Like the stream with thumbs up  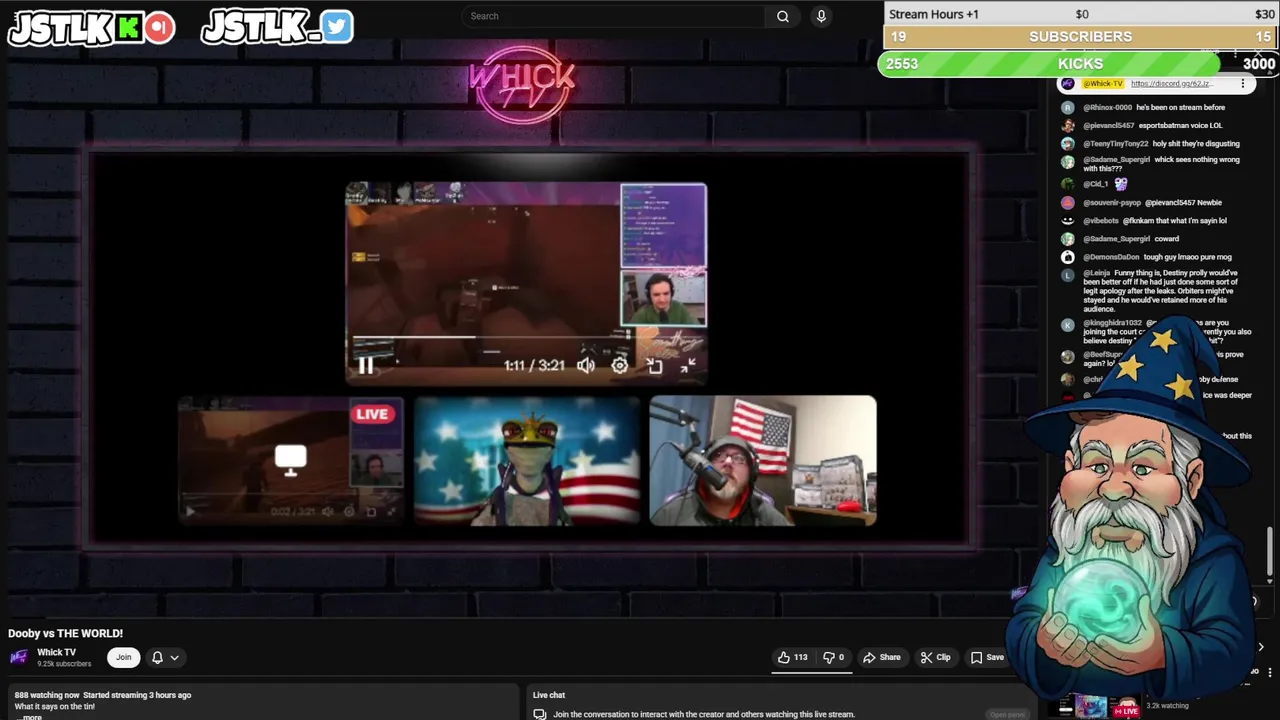pos(792,657)
